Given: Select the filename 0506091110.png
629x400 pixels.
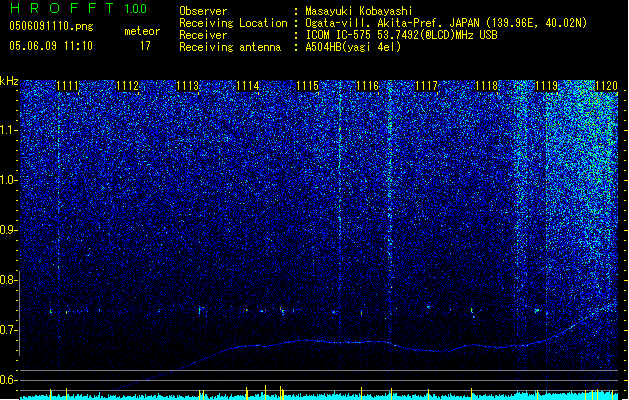Looking at the screenshot, I should (51, 27).
